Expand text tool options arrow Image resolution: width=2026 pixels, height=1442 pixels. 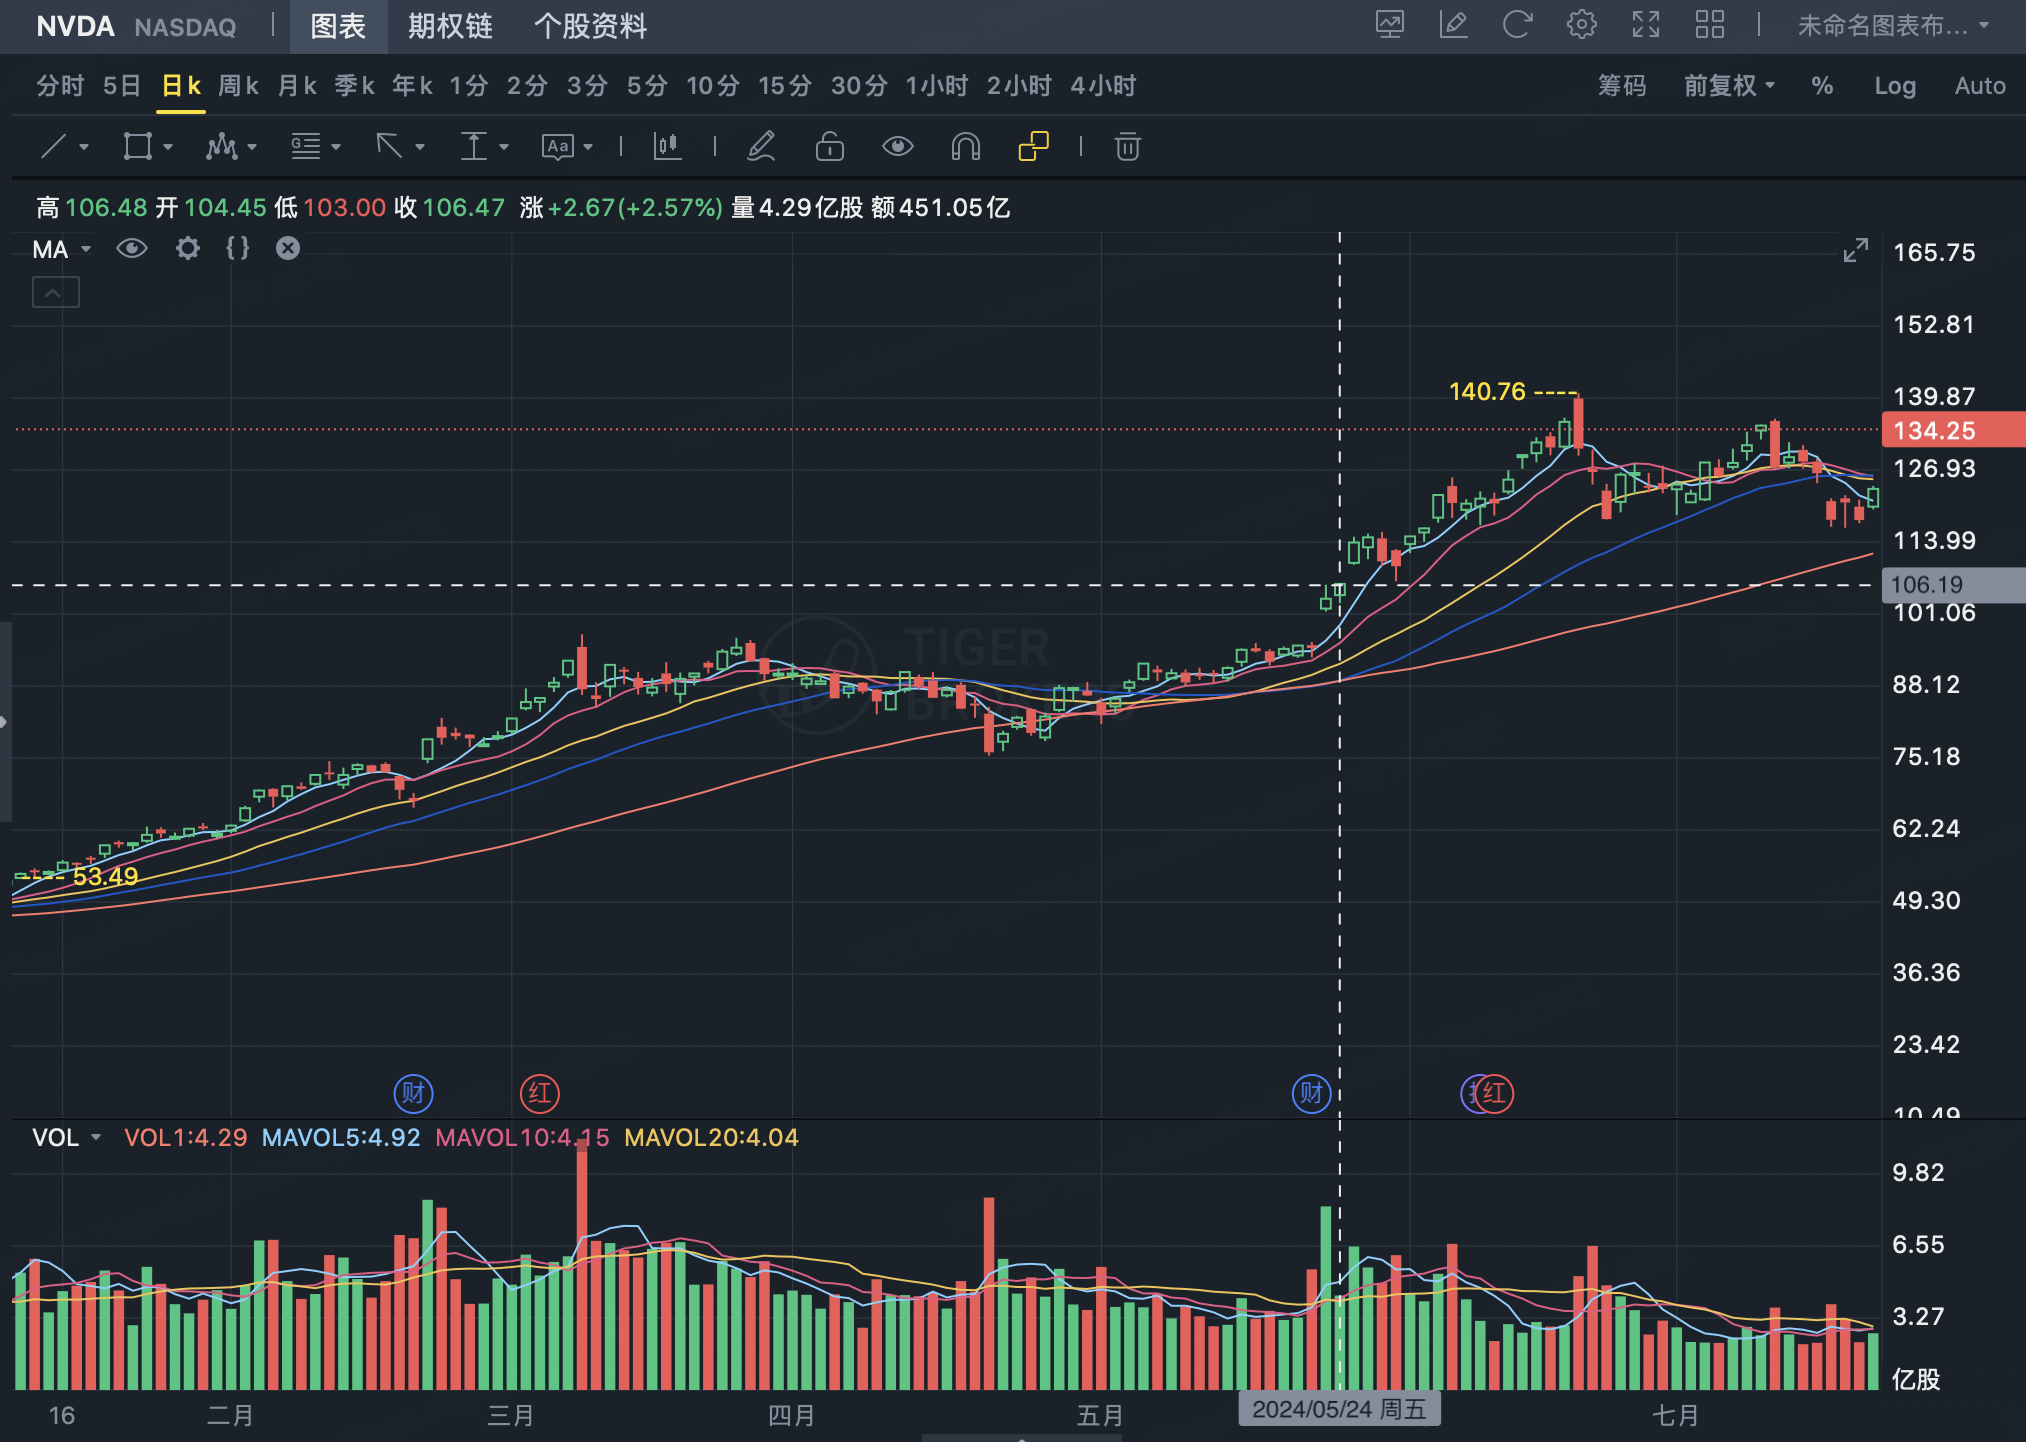(x=588, y=147)
